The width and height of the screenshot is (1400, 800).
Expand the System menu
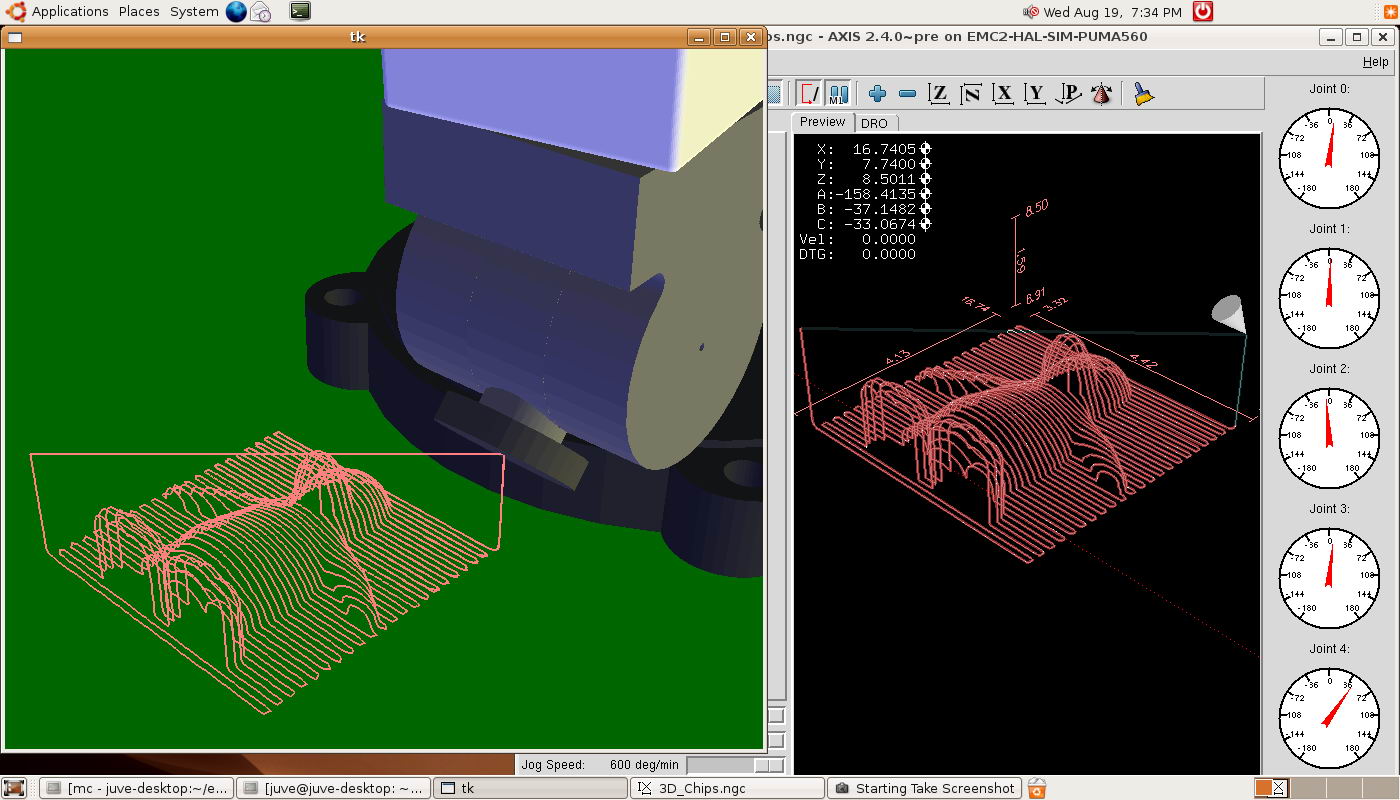(194, 12)
